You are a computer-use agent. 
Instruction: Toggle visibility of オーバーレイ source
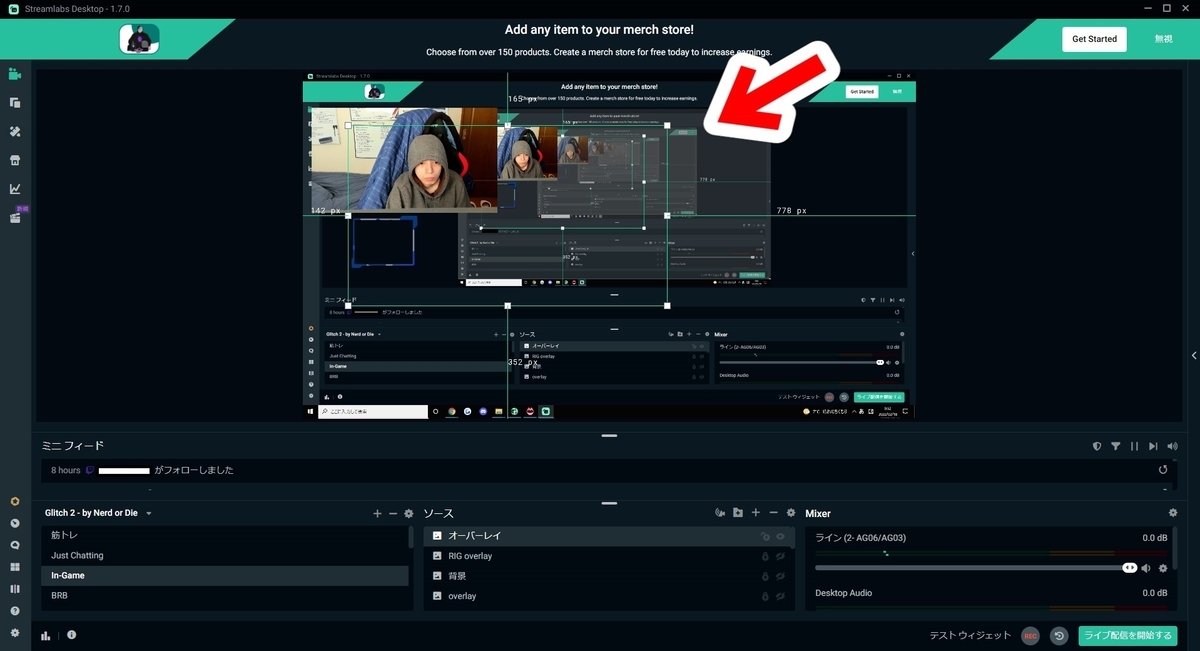(780, 536)
